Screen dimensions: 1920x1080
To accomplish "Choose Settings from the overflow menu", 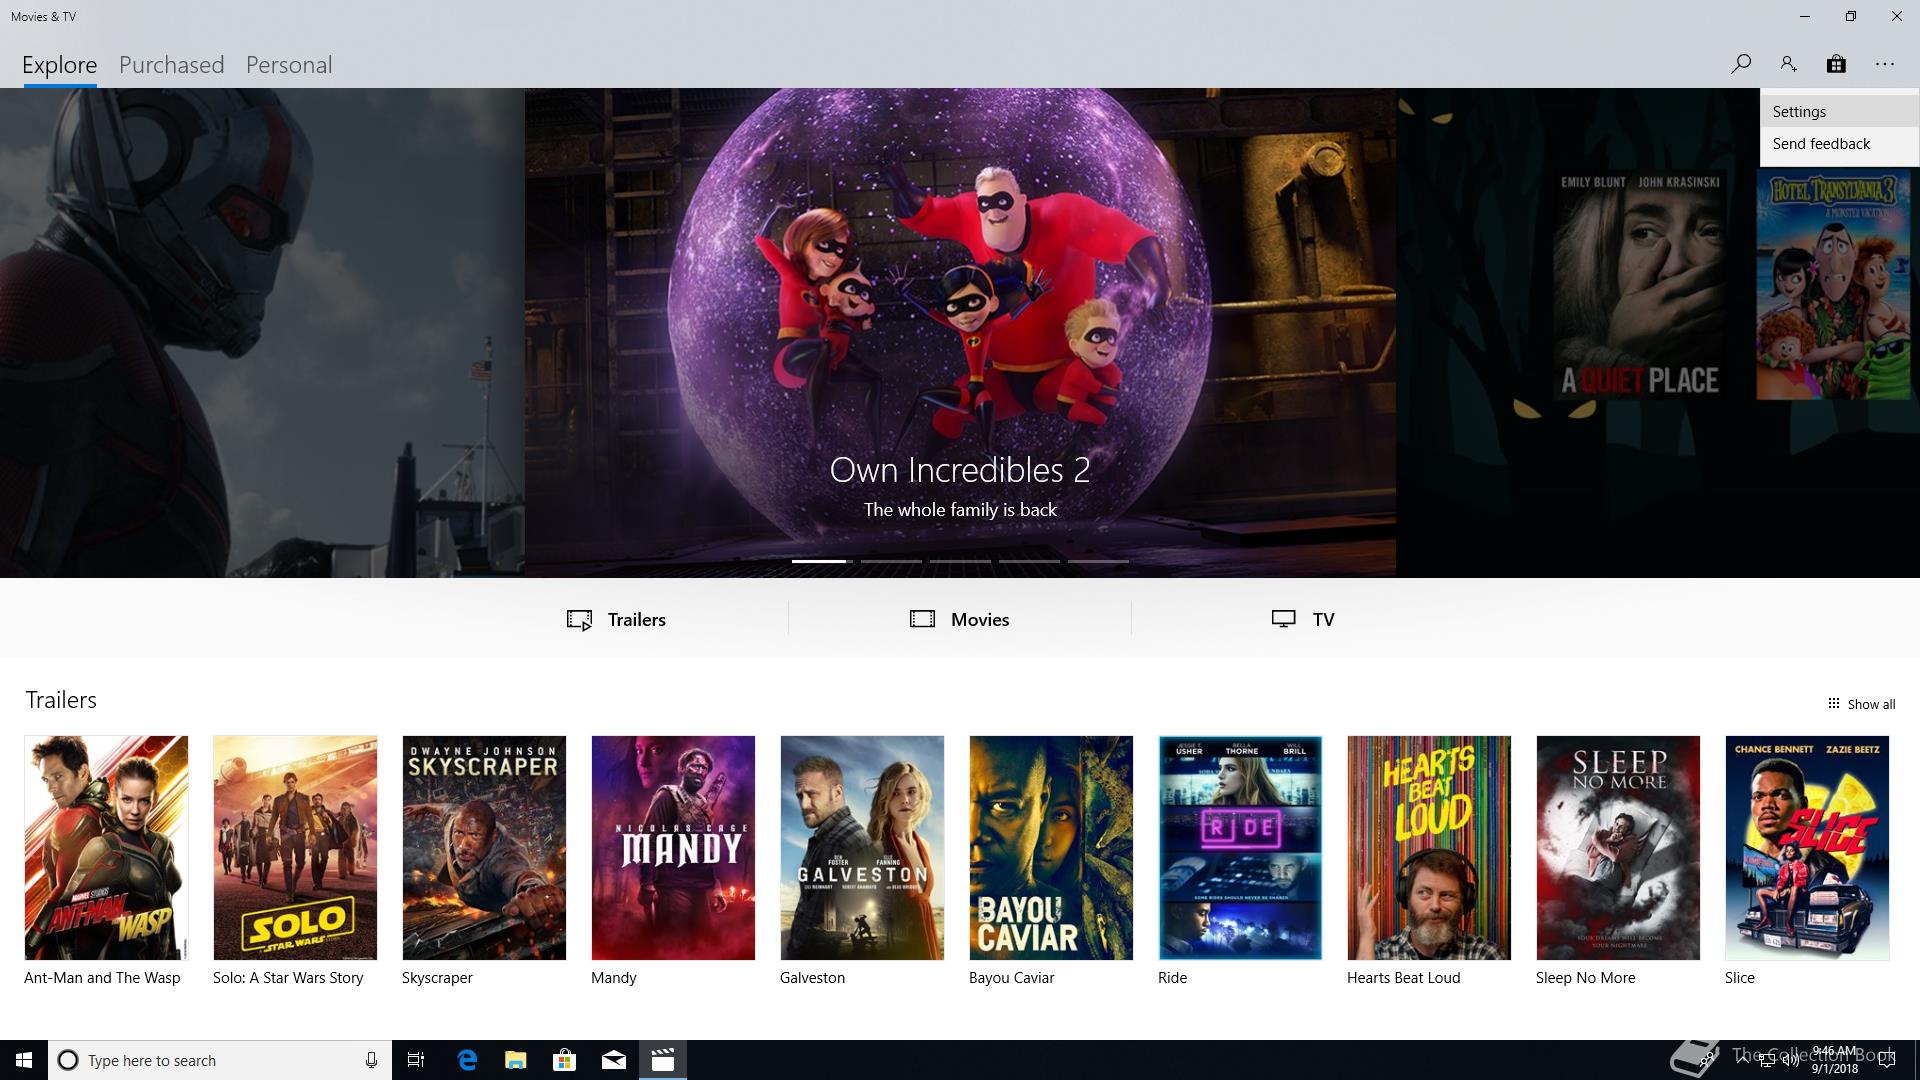I will tap(1840, 112).
